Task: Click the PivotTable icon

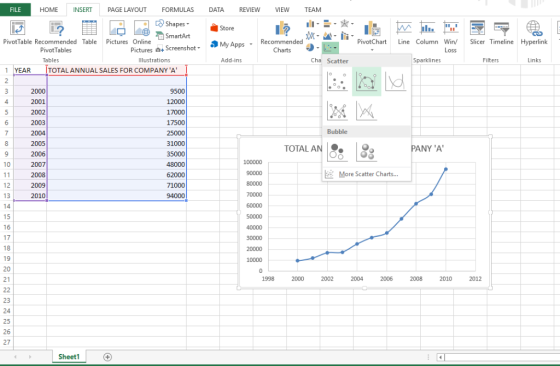Action: click(17, 32)
